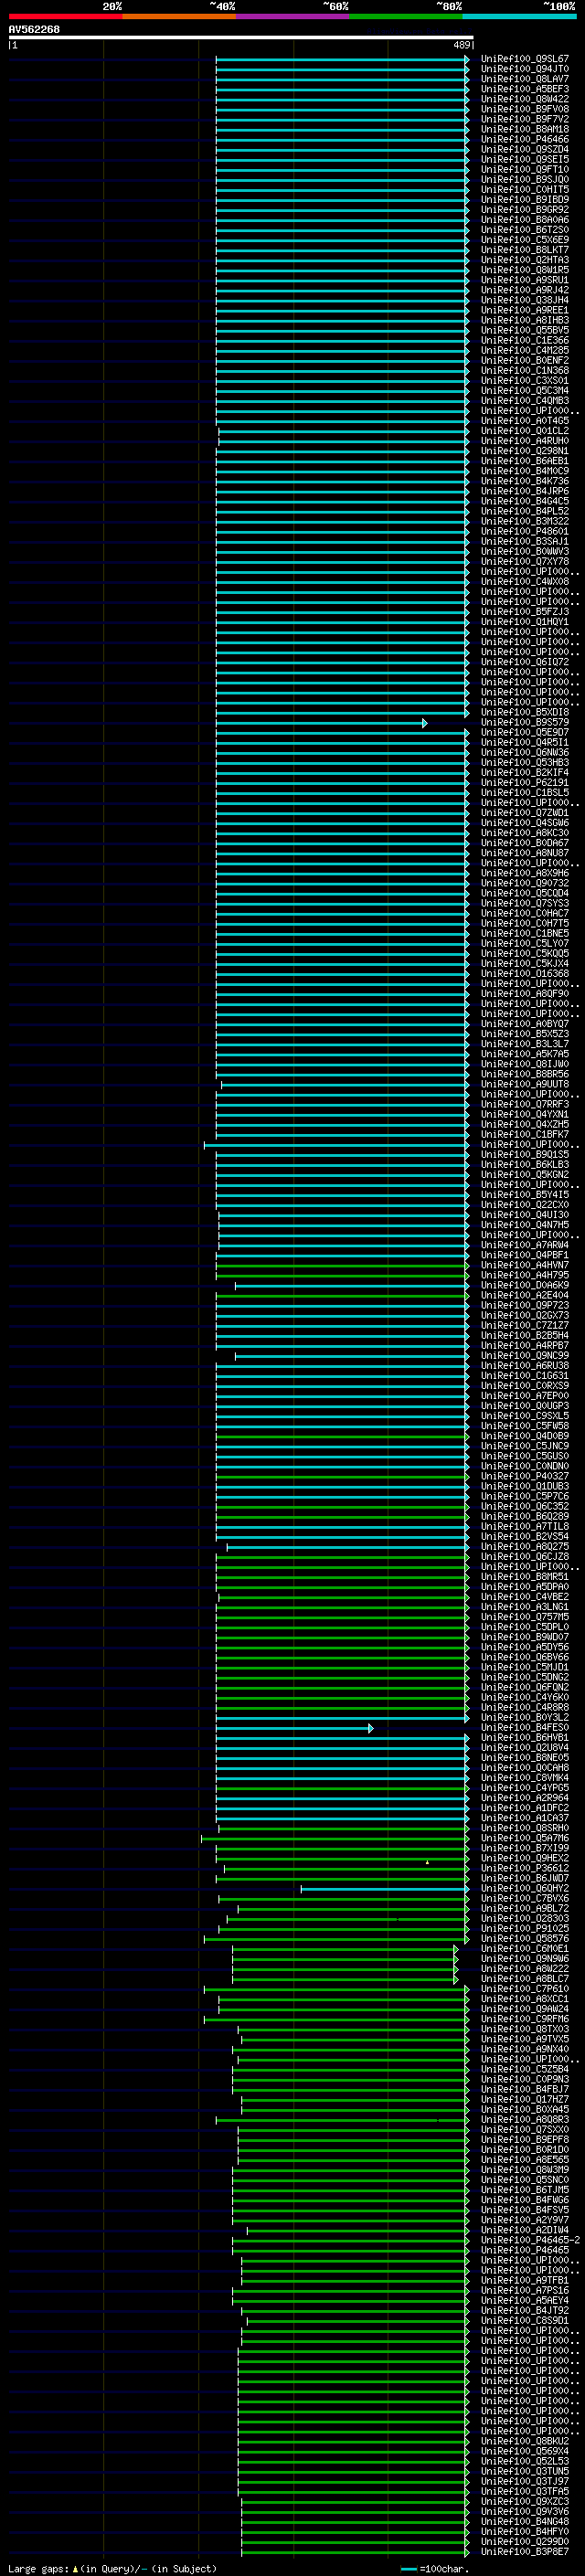This screenshot has width=585, height=2576.
Task: Open hit UniRef100_Q94JT0
Action: (525, 69)
